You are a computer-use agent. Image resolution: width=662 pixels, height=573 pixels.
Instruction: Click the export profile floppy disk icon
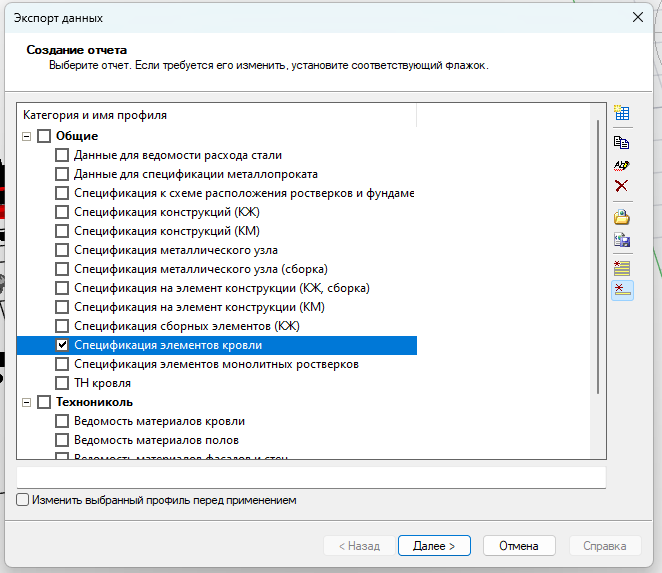[x=621, y=240]
